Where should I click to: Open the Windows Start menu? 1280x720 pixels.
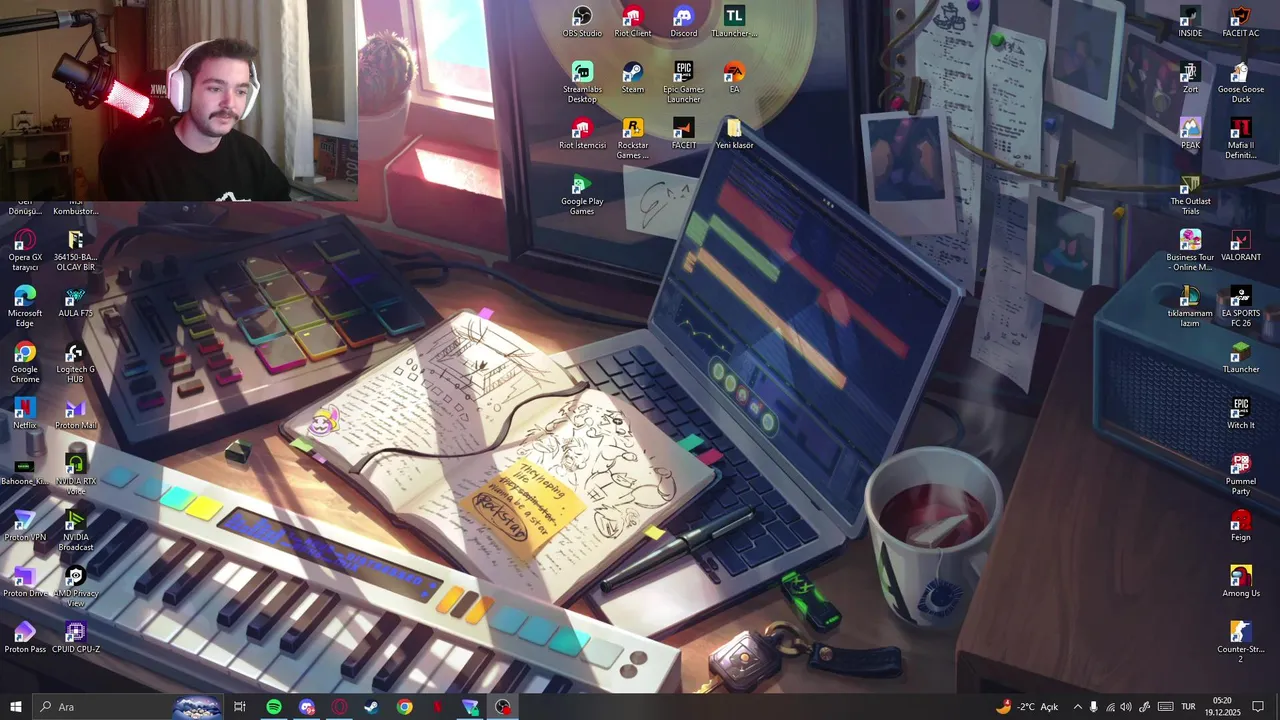click(x=16, y=707)
